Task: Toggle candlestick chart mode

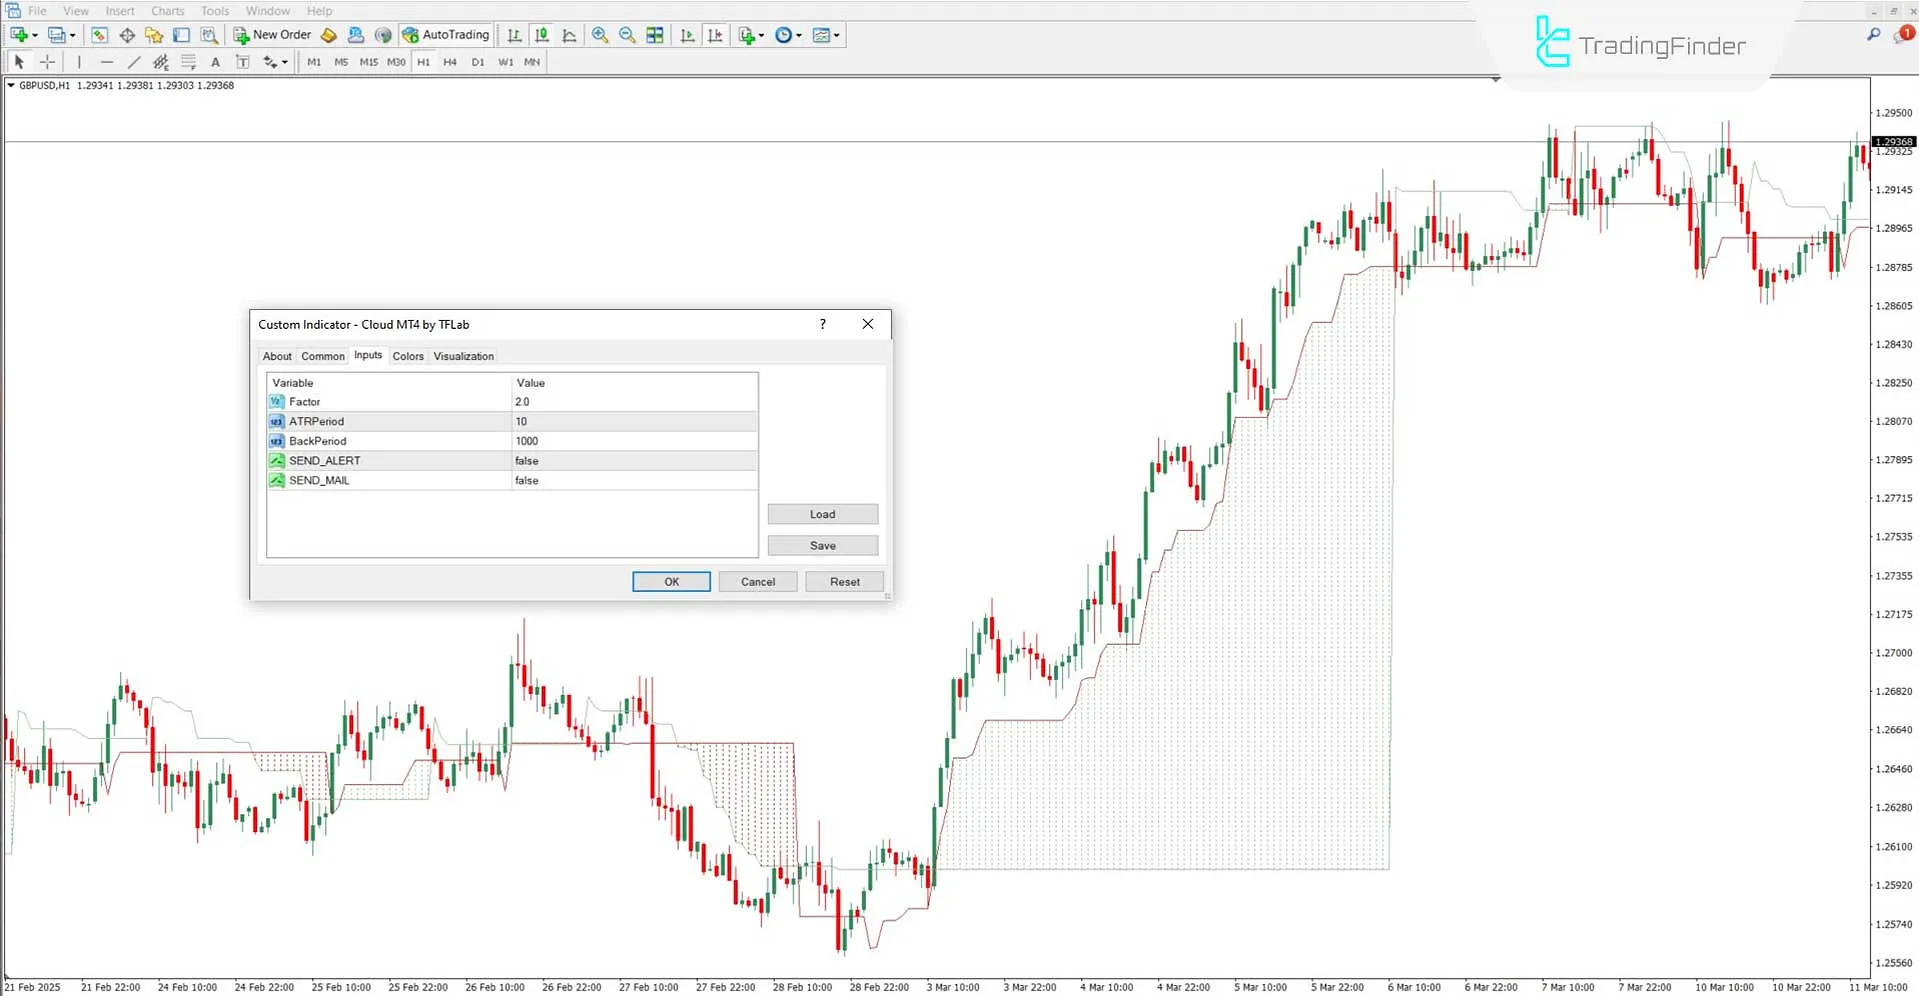Action: tap(542, 35)
